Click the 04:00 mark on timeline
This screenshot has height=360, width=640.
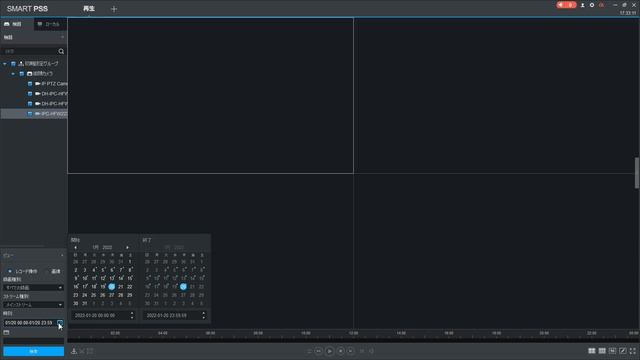[162, 333]
